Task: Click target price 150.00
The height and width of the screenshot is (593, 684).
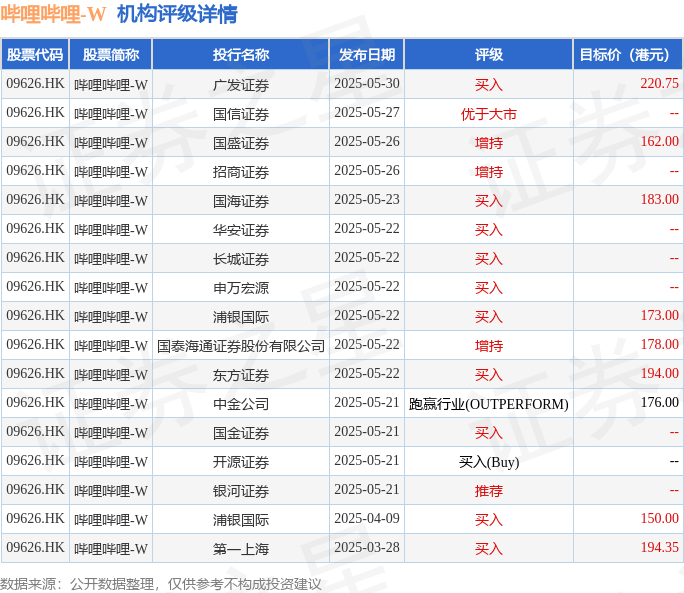Action: coord(659,518)
